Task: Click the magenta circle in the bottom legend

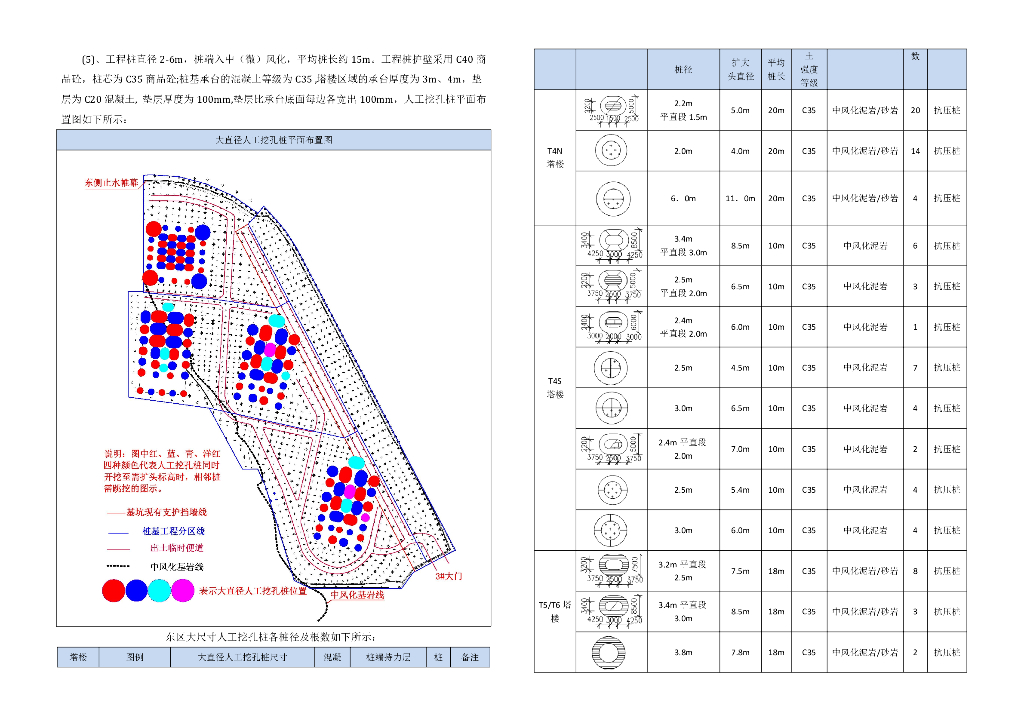Action: (x=182, y=590)
